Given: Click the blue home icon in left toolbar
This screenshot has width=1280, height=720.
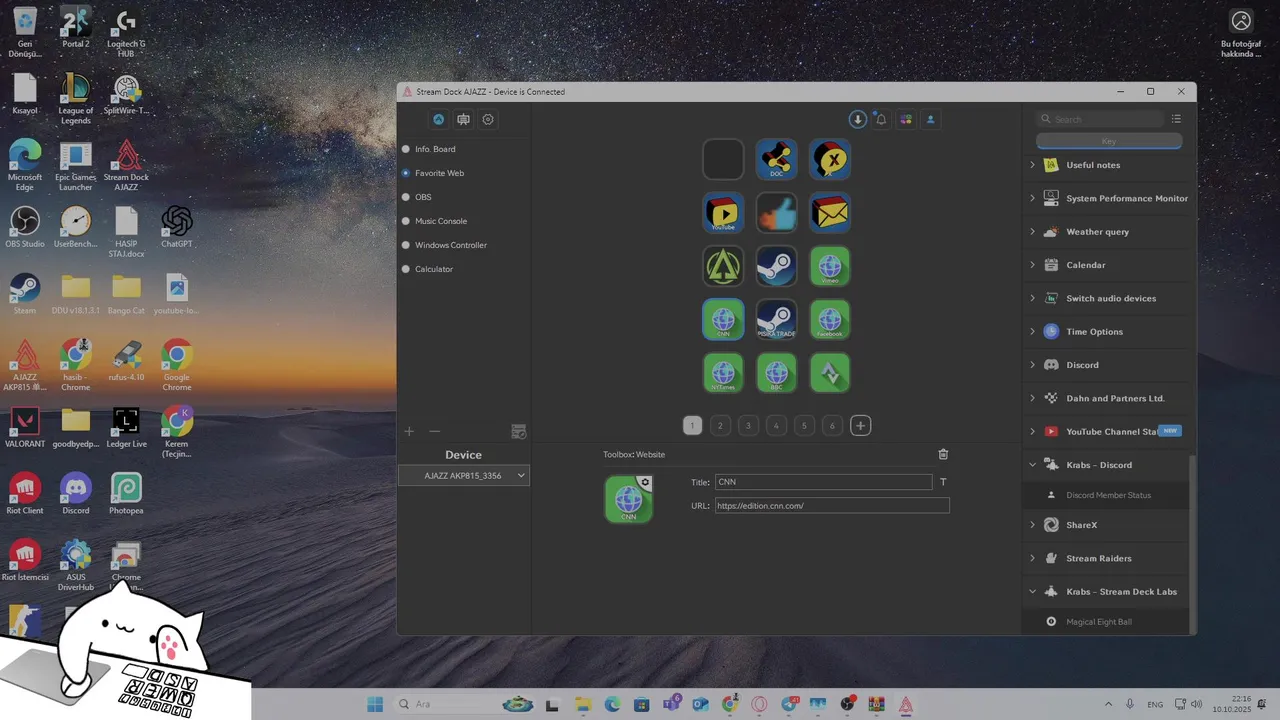Looking at the screenshot, I should (438, 119).
